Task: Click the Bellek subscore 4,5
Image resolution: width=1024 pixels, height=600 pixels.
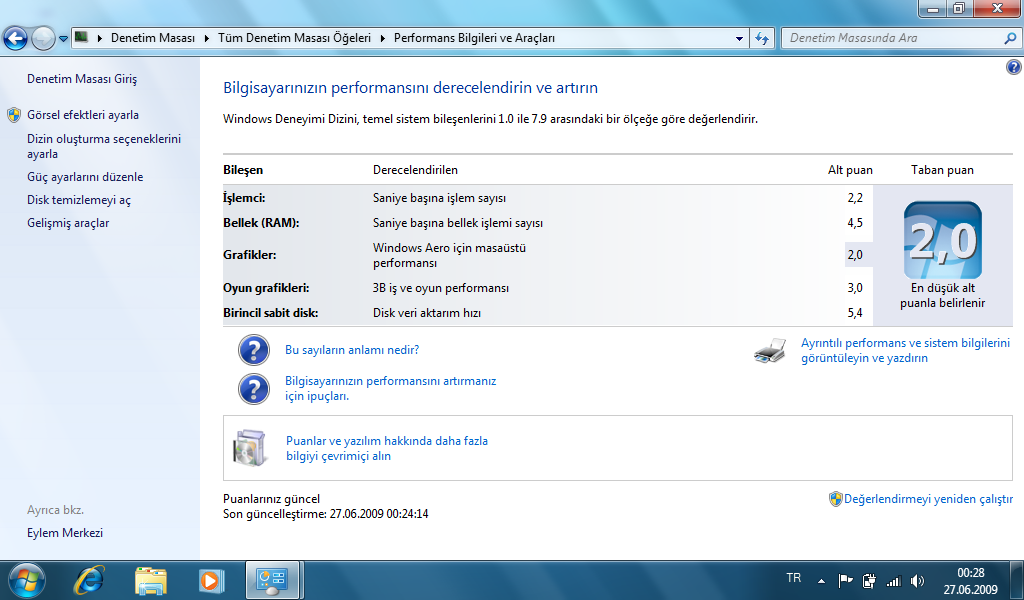Action: click(x=855, y=223)
